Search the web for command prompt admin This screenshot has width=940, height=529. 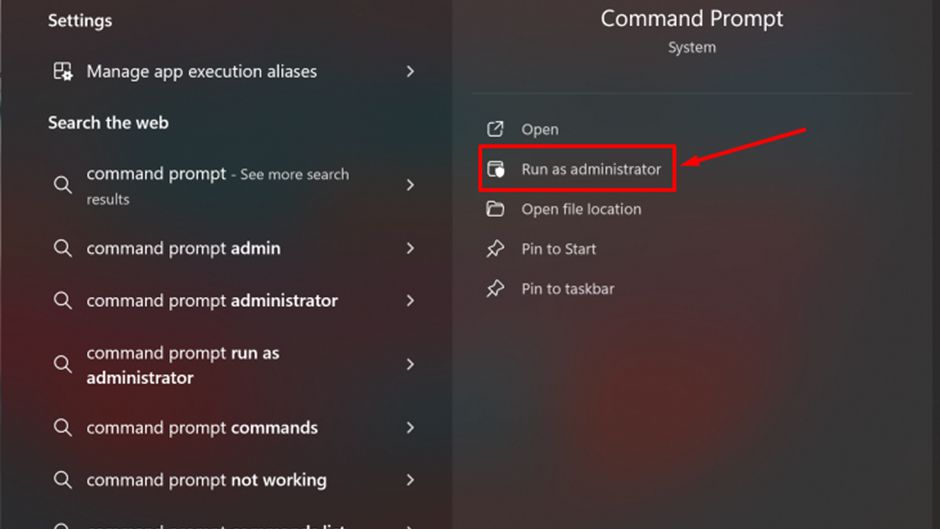183,248
